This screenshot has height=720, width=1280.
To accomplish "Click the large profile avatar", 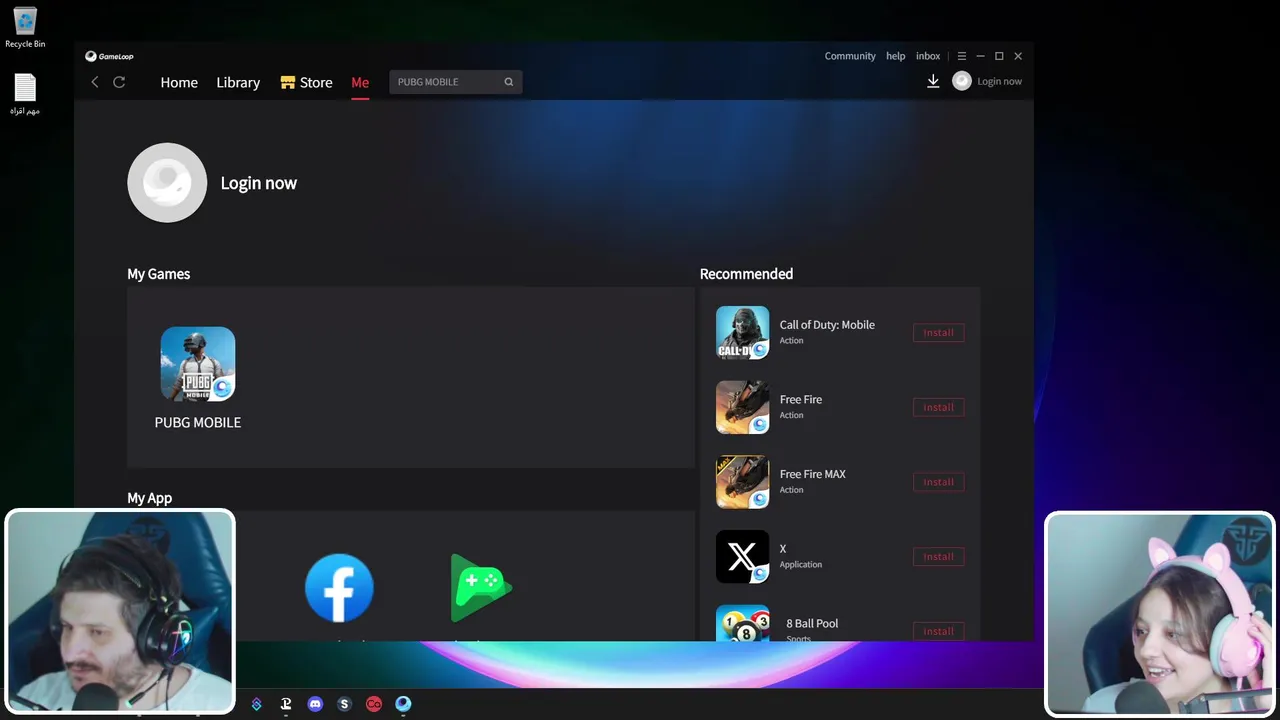I will click(x=167, y=182).
